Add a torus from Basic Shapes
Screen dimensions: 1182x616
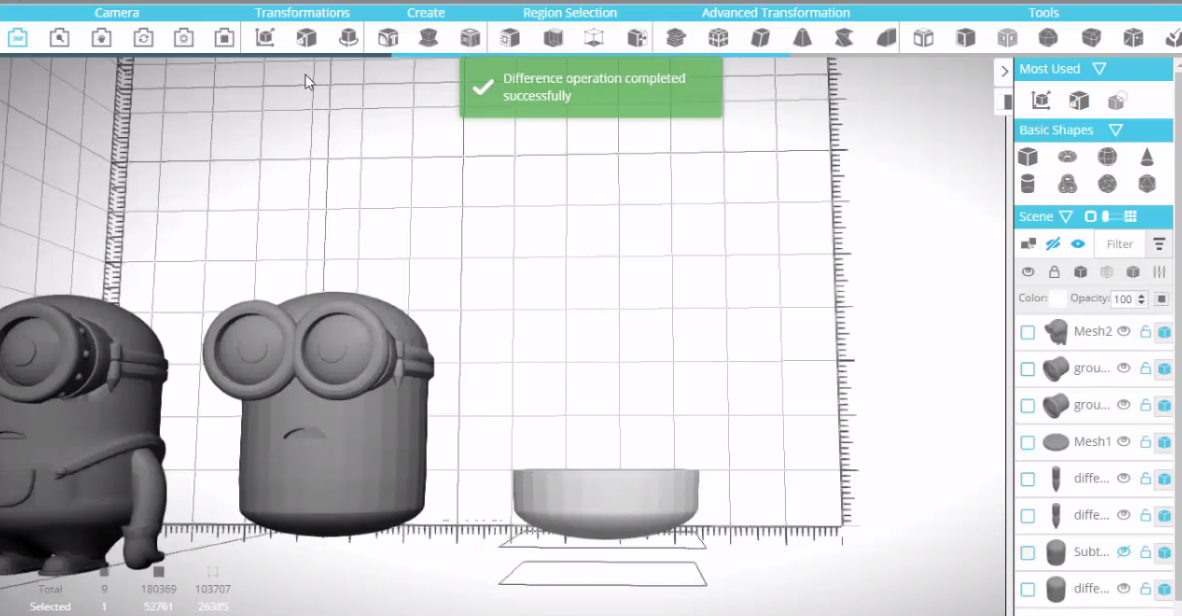[x=1067, y=157]
